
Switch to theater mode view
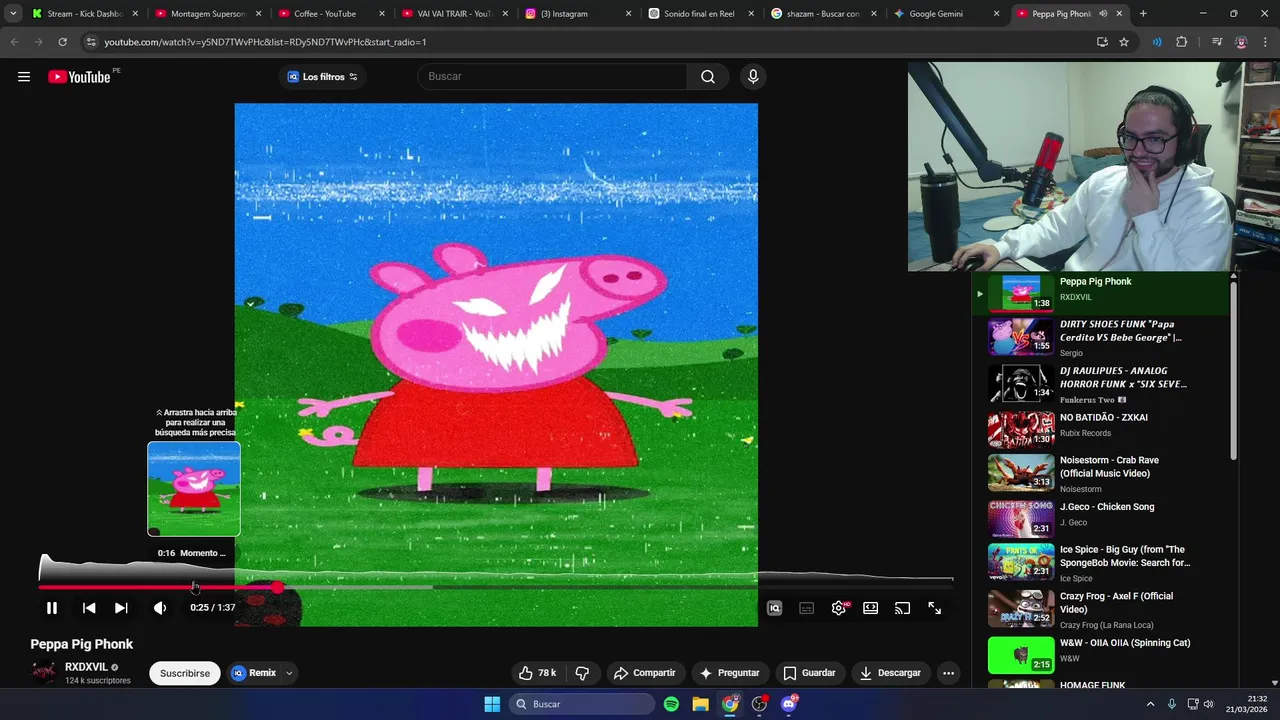pyautogui.click(x=871, y=608)
